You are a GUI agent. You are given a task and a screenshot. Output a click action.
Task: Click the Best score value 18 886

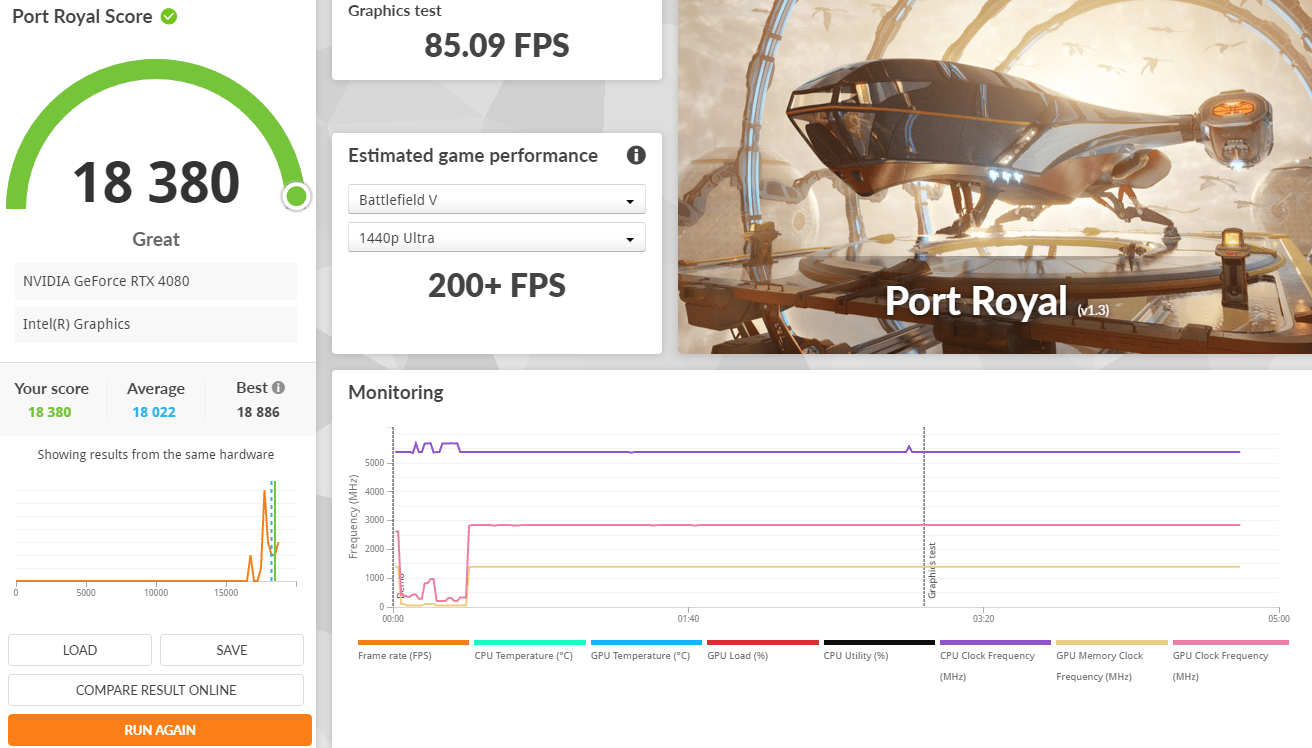258,412
